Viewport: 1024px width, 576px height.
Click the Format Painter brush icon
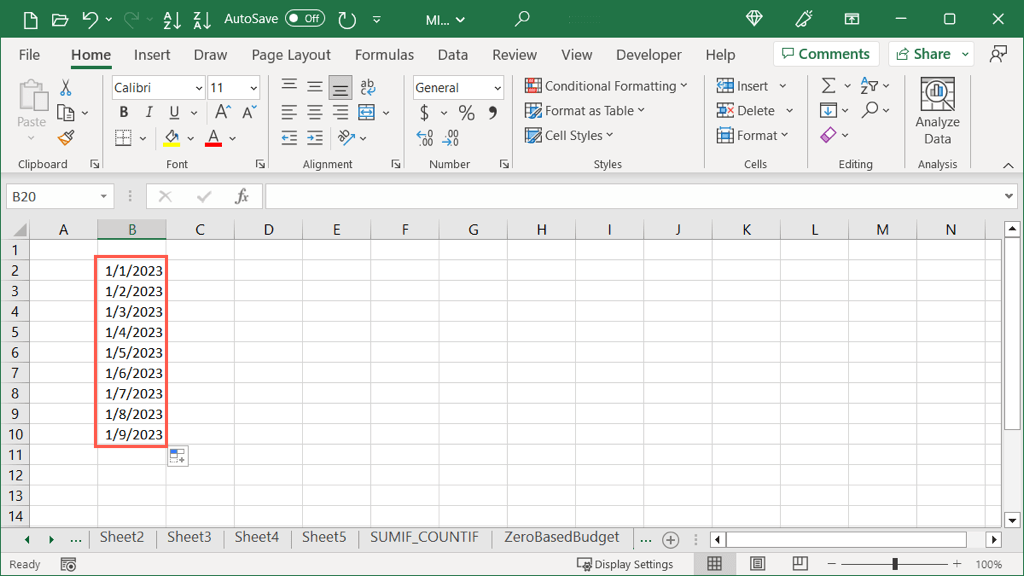pyautogui.click(x=65, y=137)
